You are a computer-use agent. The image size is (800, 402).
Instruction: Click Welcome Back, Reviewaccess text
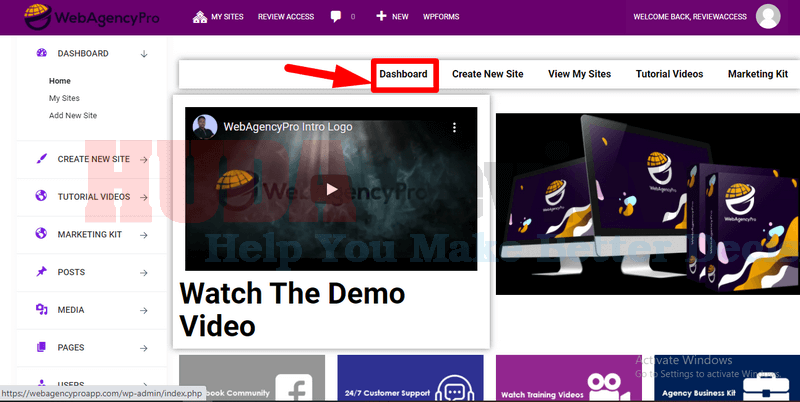pos(690,17)
